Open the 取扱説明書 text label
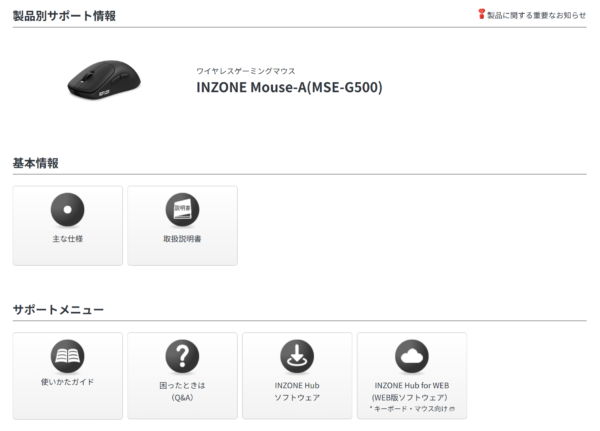This screenshot has height=431, width=600. coord(182,240)
